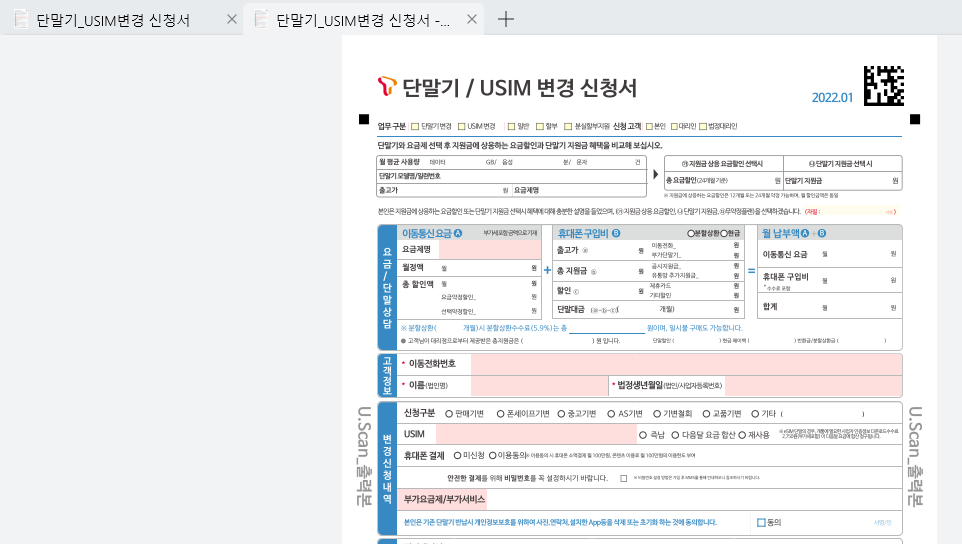The image size is (962, 544).
Task: Select 즉납 USIM payment radio
Action: coord(643,435)
